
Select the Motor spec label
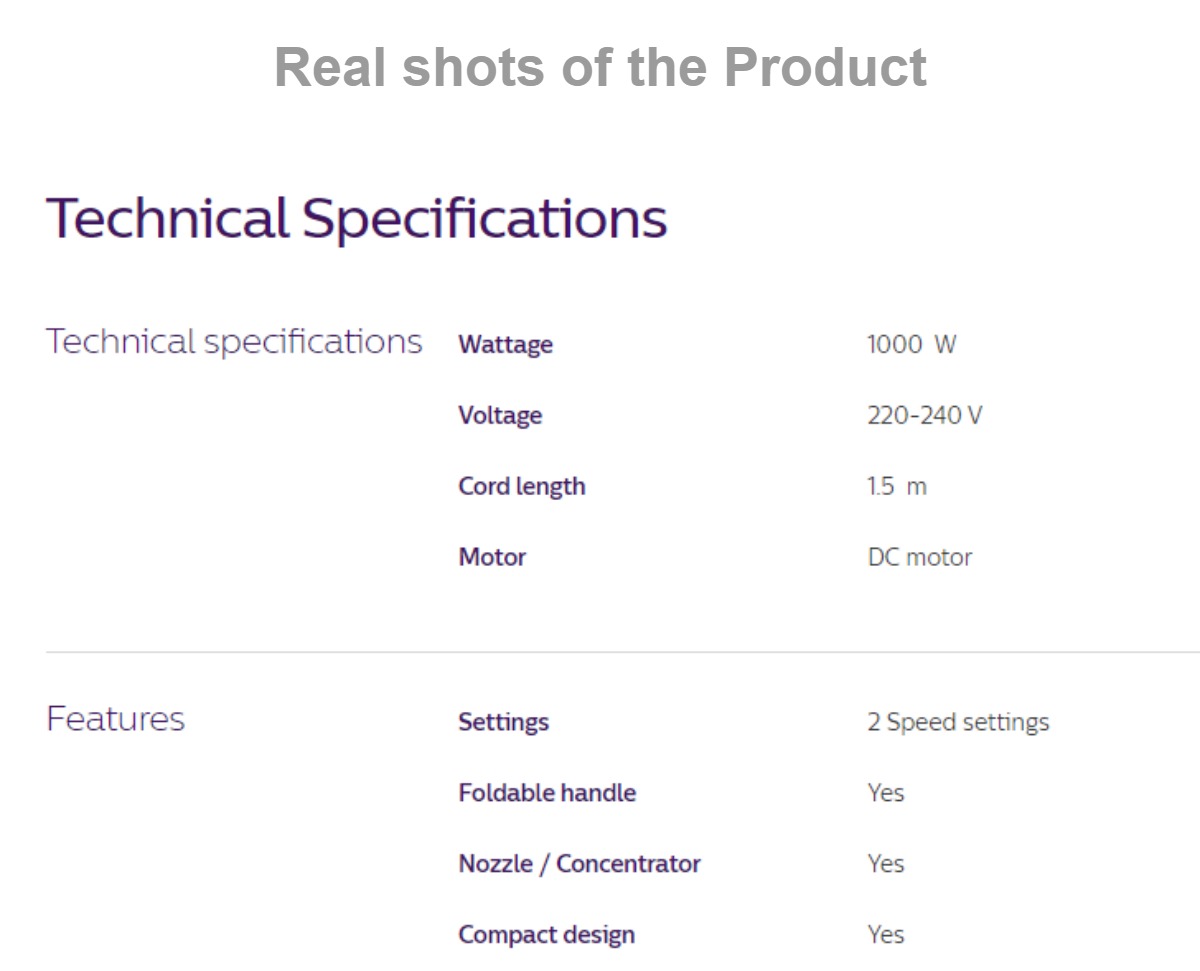click(x=492, y=557)
